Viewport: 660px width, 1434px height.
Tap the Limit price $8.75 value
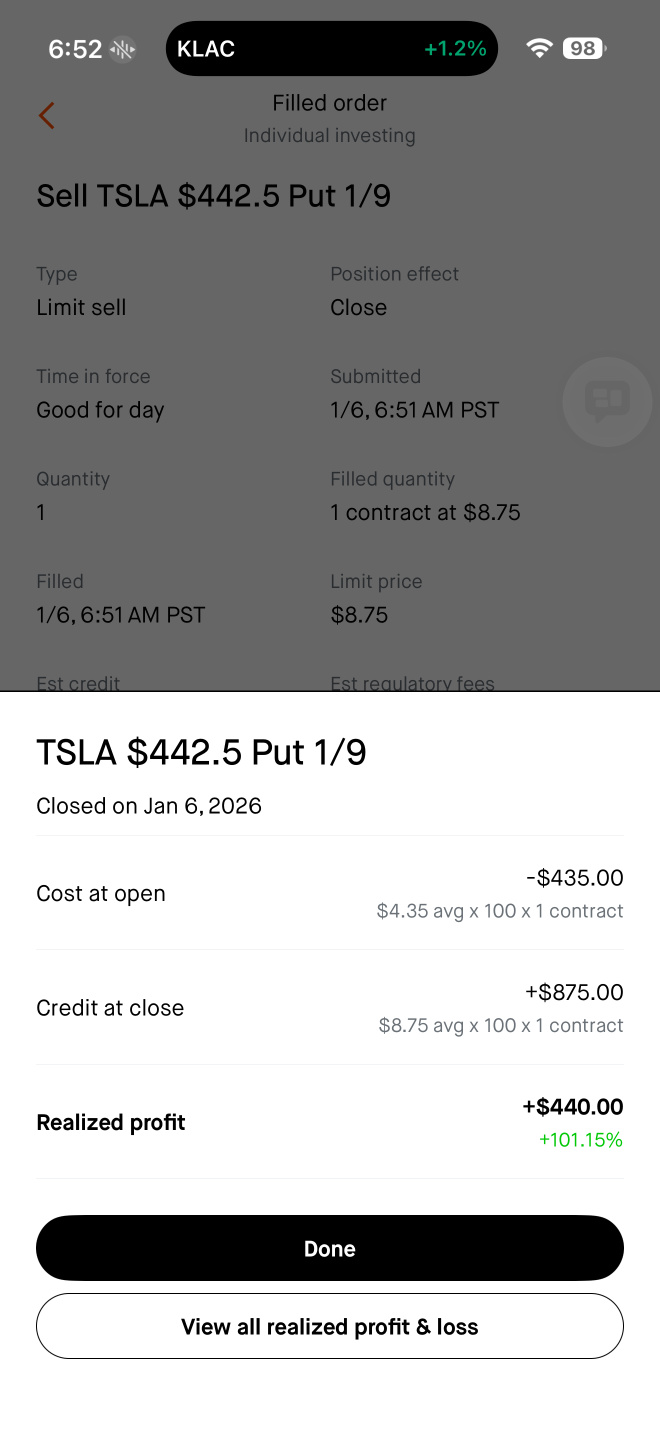(x=359, y=615)
